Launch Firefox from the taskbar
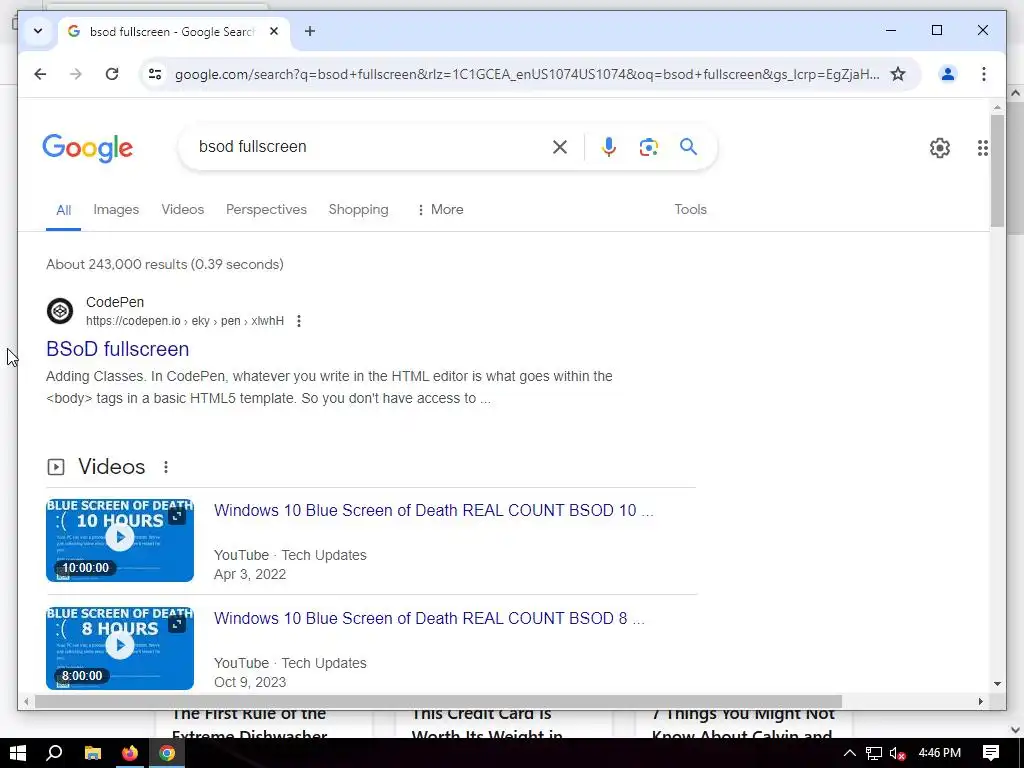Image resolution: width=1024 pixels, height=768 pixels. coord(130,753)
